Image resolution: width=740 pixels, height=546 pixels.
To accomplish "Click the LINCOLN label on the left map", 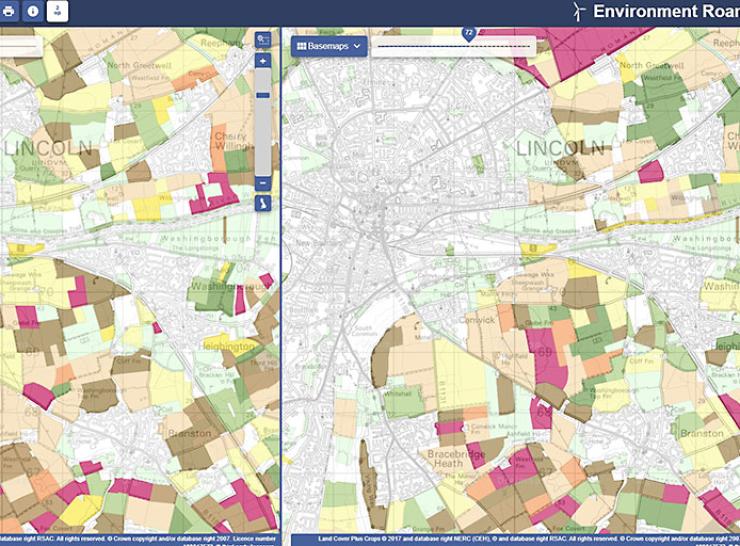I will 48,148.
